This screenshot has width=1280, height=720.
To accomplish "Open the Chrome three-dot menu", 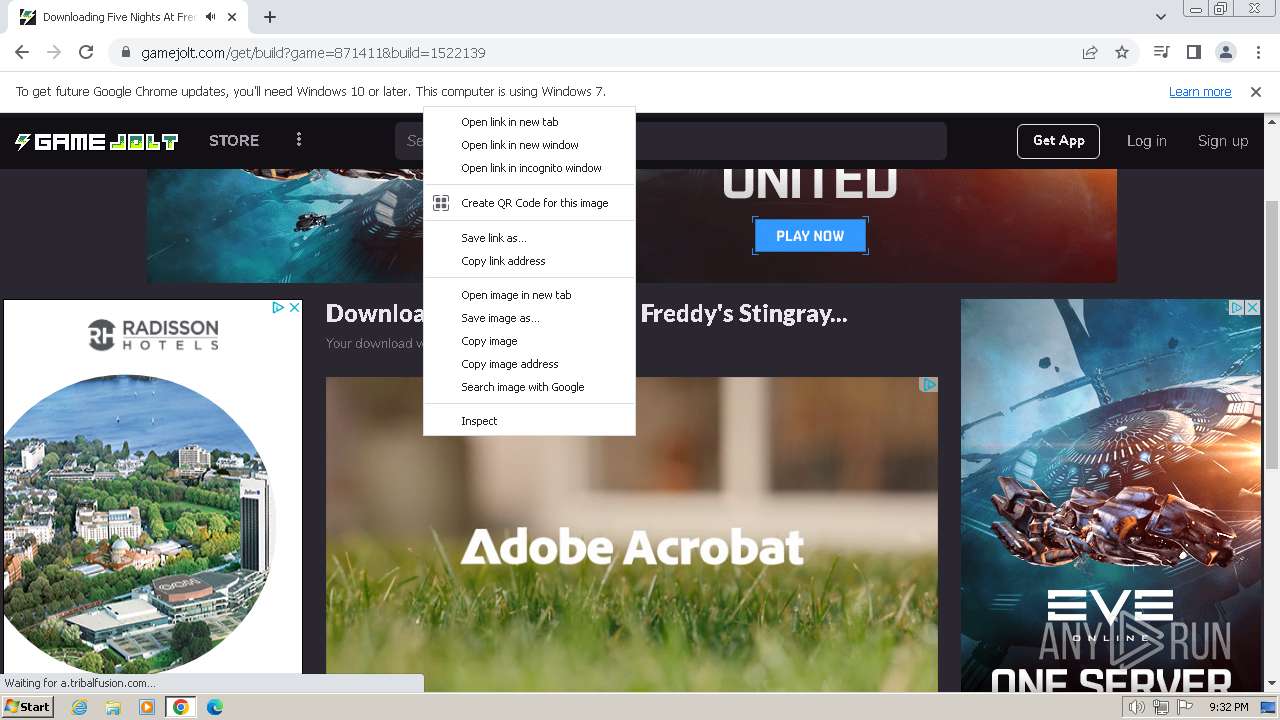I will (1258, 52).
